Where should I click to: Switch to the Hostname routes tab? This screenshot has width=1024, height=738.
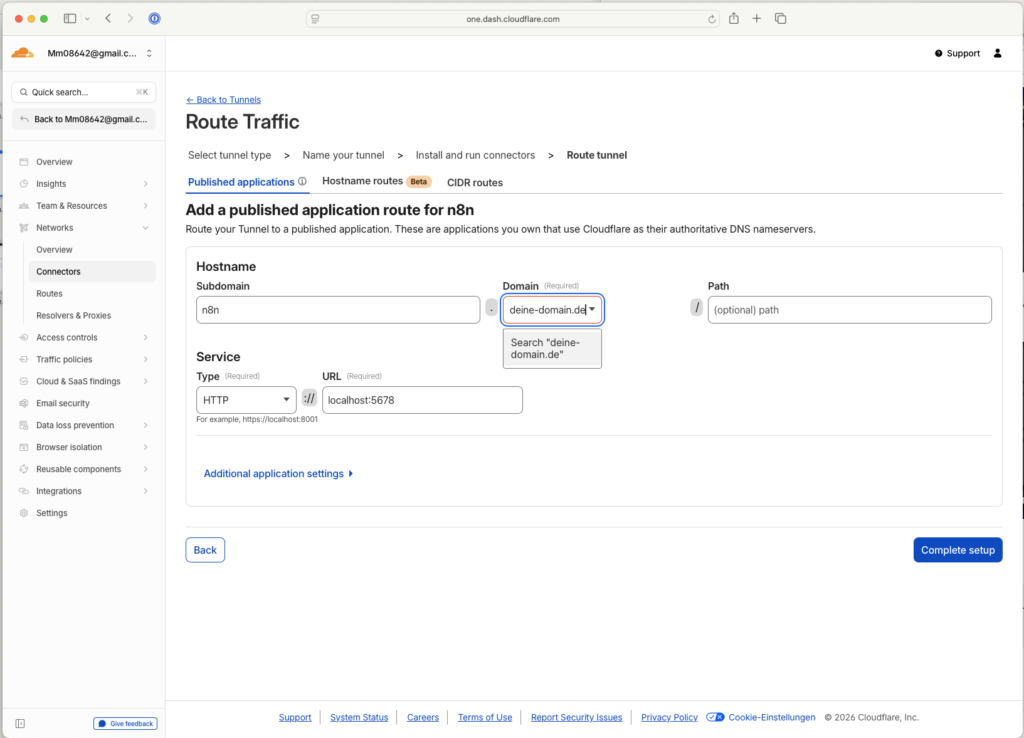[x=362, y=182]
